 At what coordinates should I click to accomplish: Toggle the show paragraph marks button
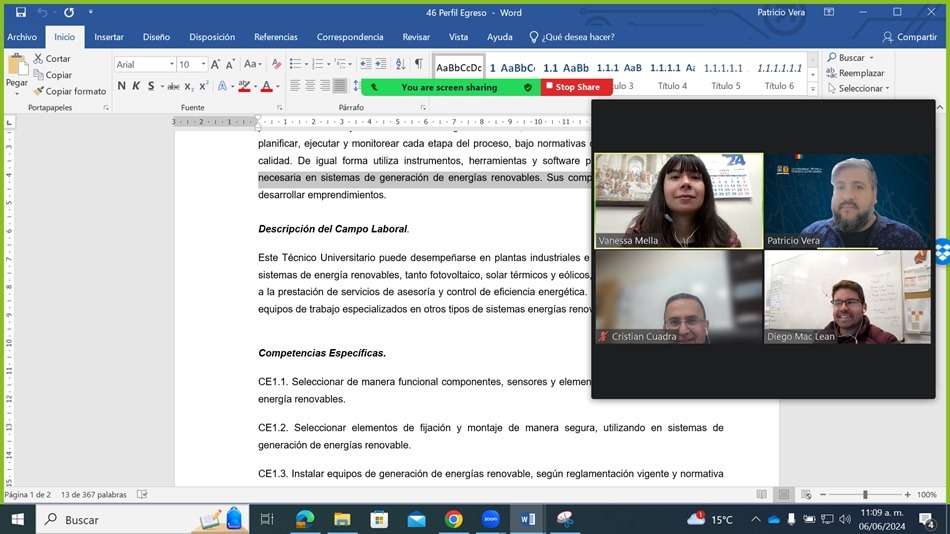(x=418, y=64)
